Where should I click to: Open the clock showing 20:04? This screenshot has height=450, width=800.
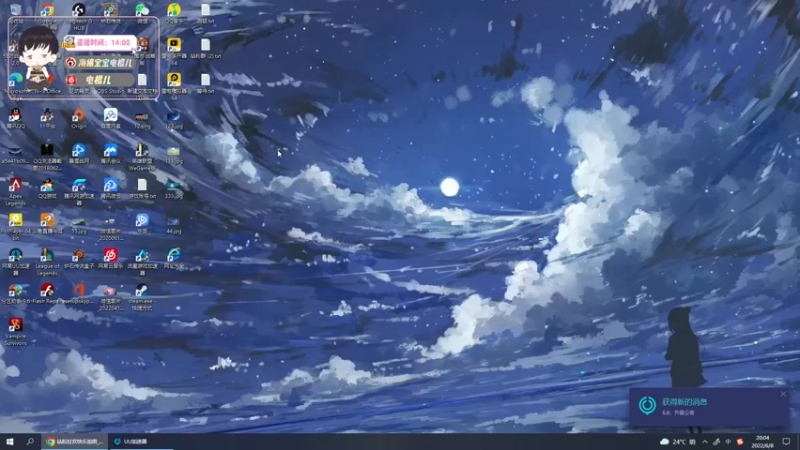(x=762, y=442)
